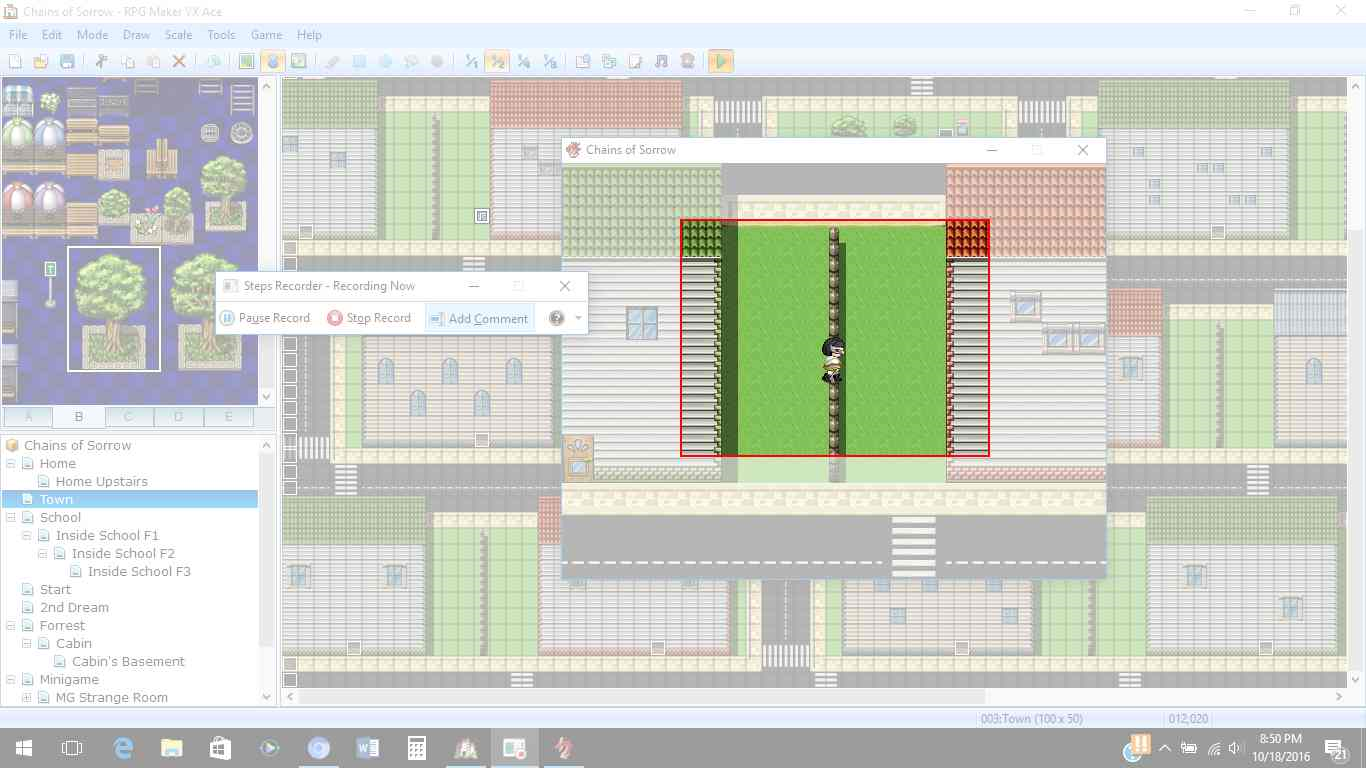
Task: Select the Start map in tree
Action: (55, 590)
